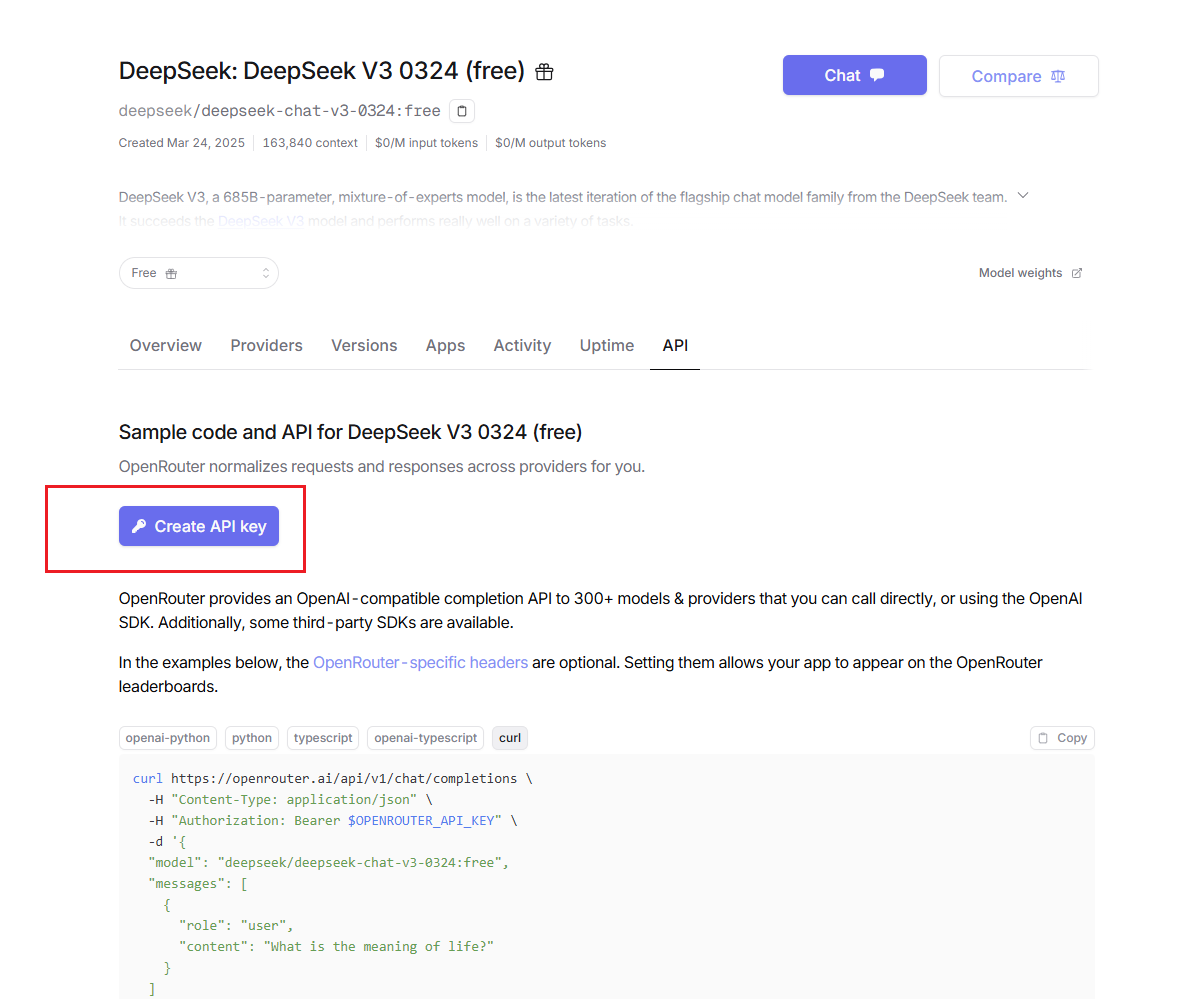Select the openai-python code sample

click(x=168, y=738)
